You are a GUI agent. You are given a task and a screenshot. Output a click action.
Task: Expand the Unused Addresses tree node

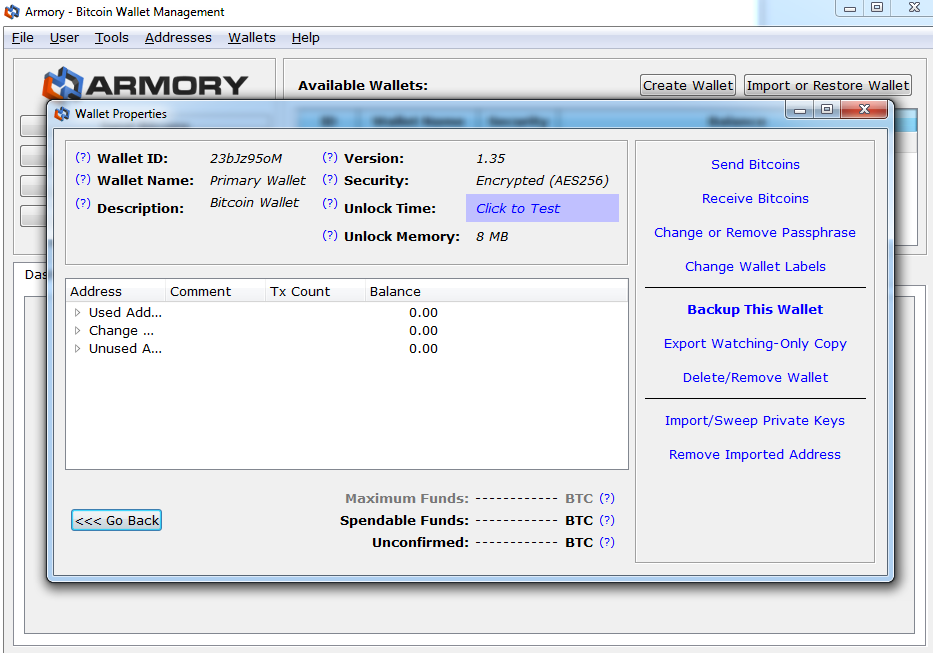[x=77, y=348]
